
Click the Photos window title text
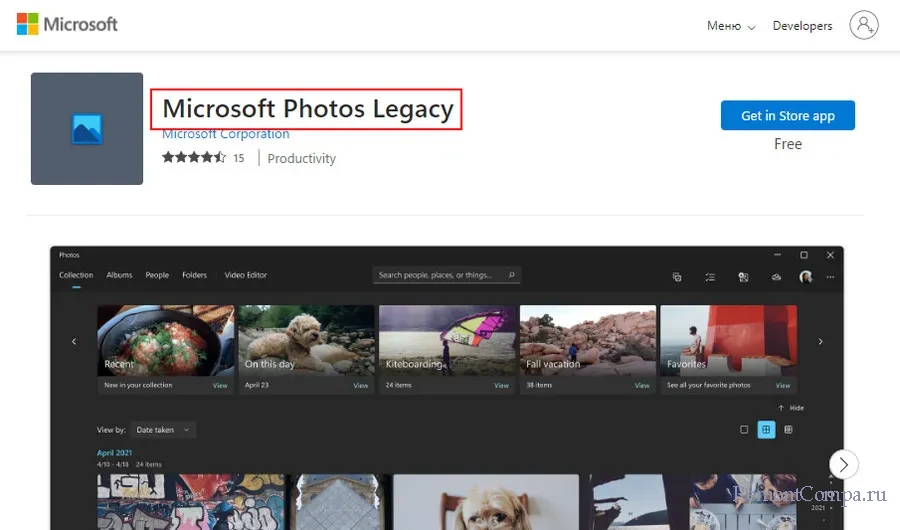point(69,255)
